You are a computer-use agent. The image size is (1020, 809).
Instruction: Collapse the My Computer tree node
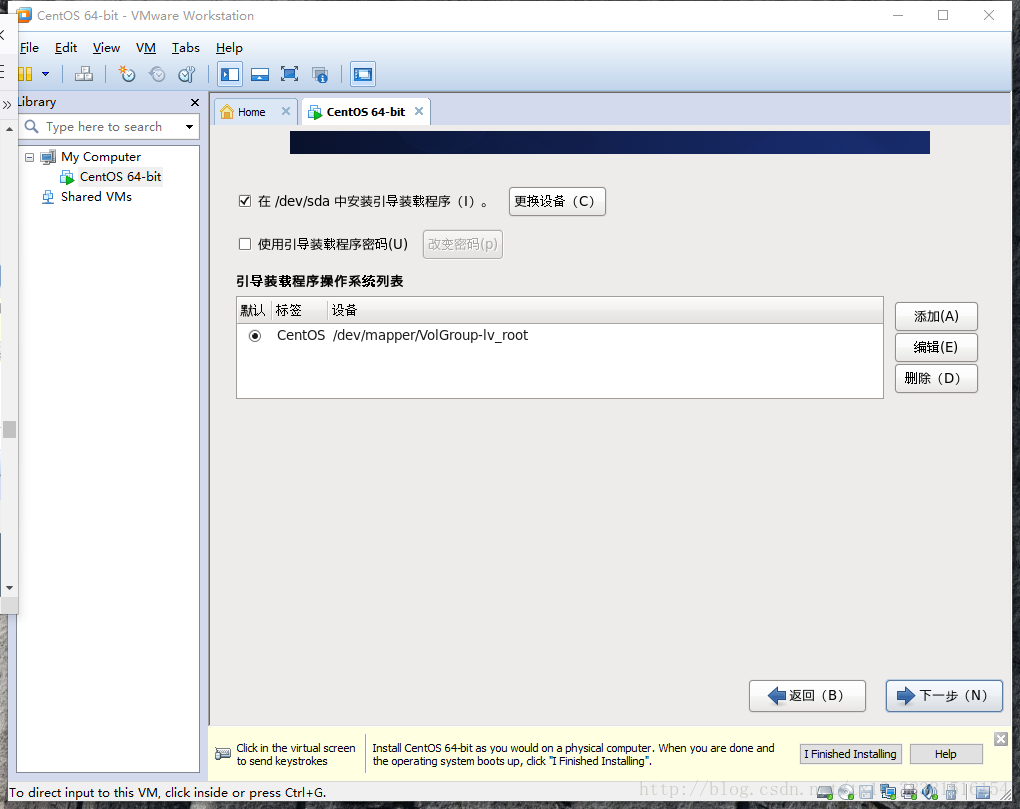click(x=29, y=157)
